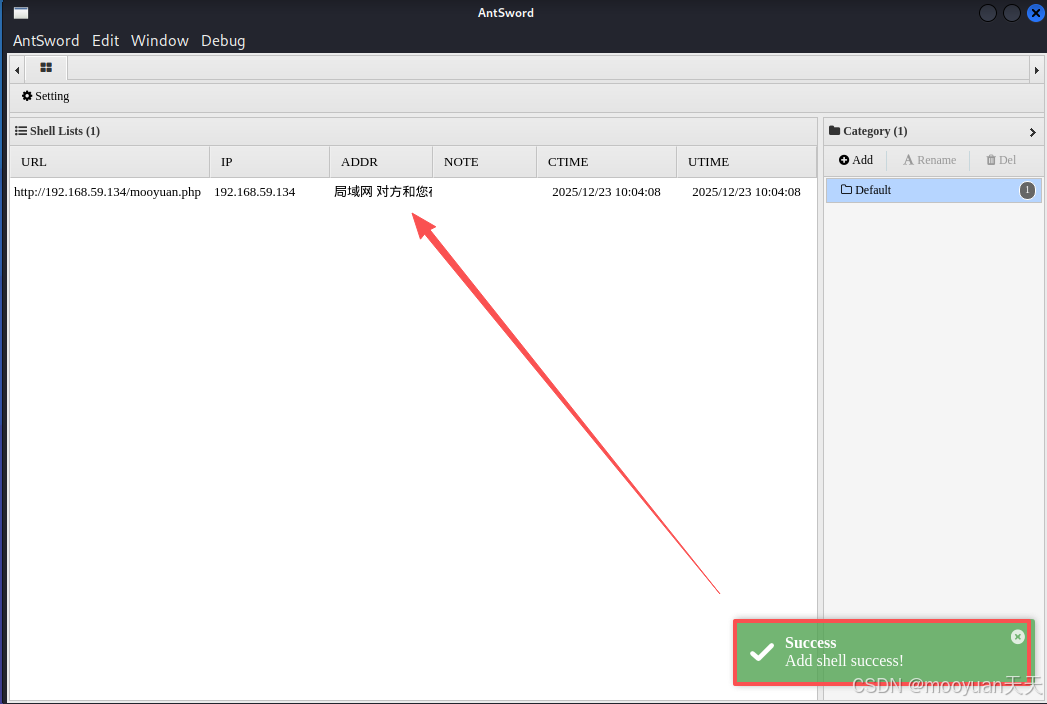Sort by the ADDR column header
This screenshot has height=704, width=1047.
[381, 162]
